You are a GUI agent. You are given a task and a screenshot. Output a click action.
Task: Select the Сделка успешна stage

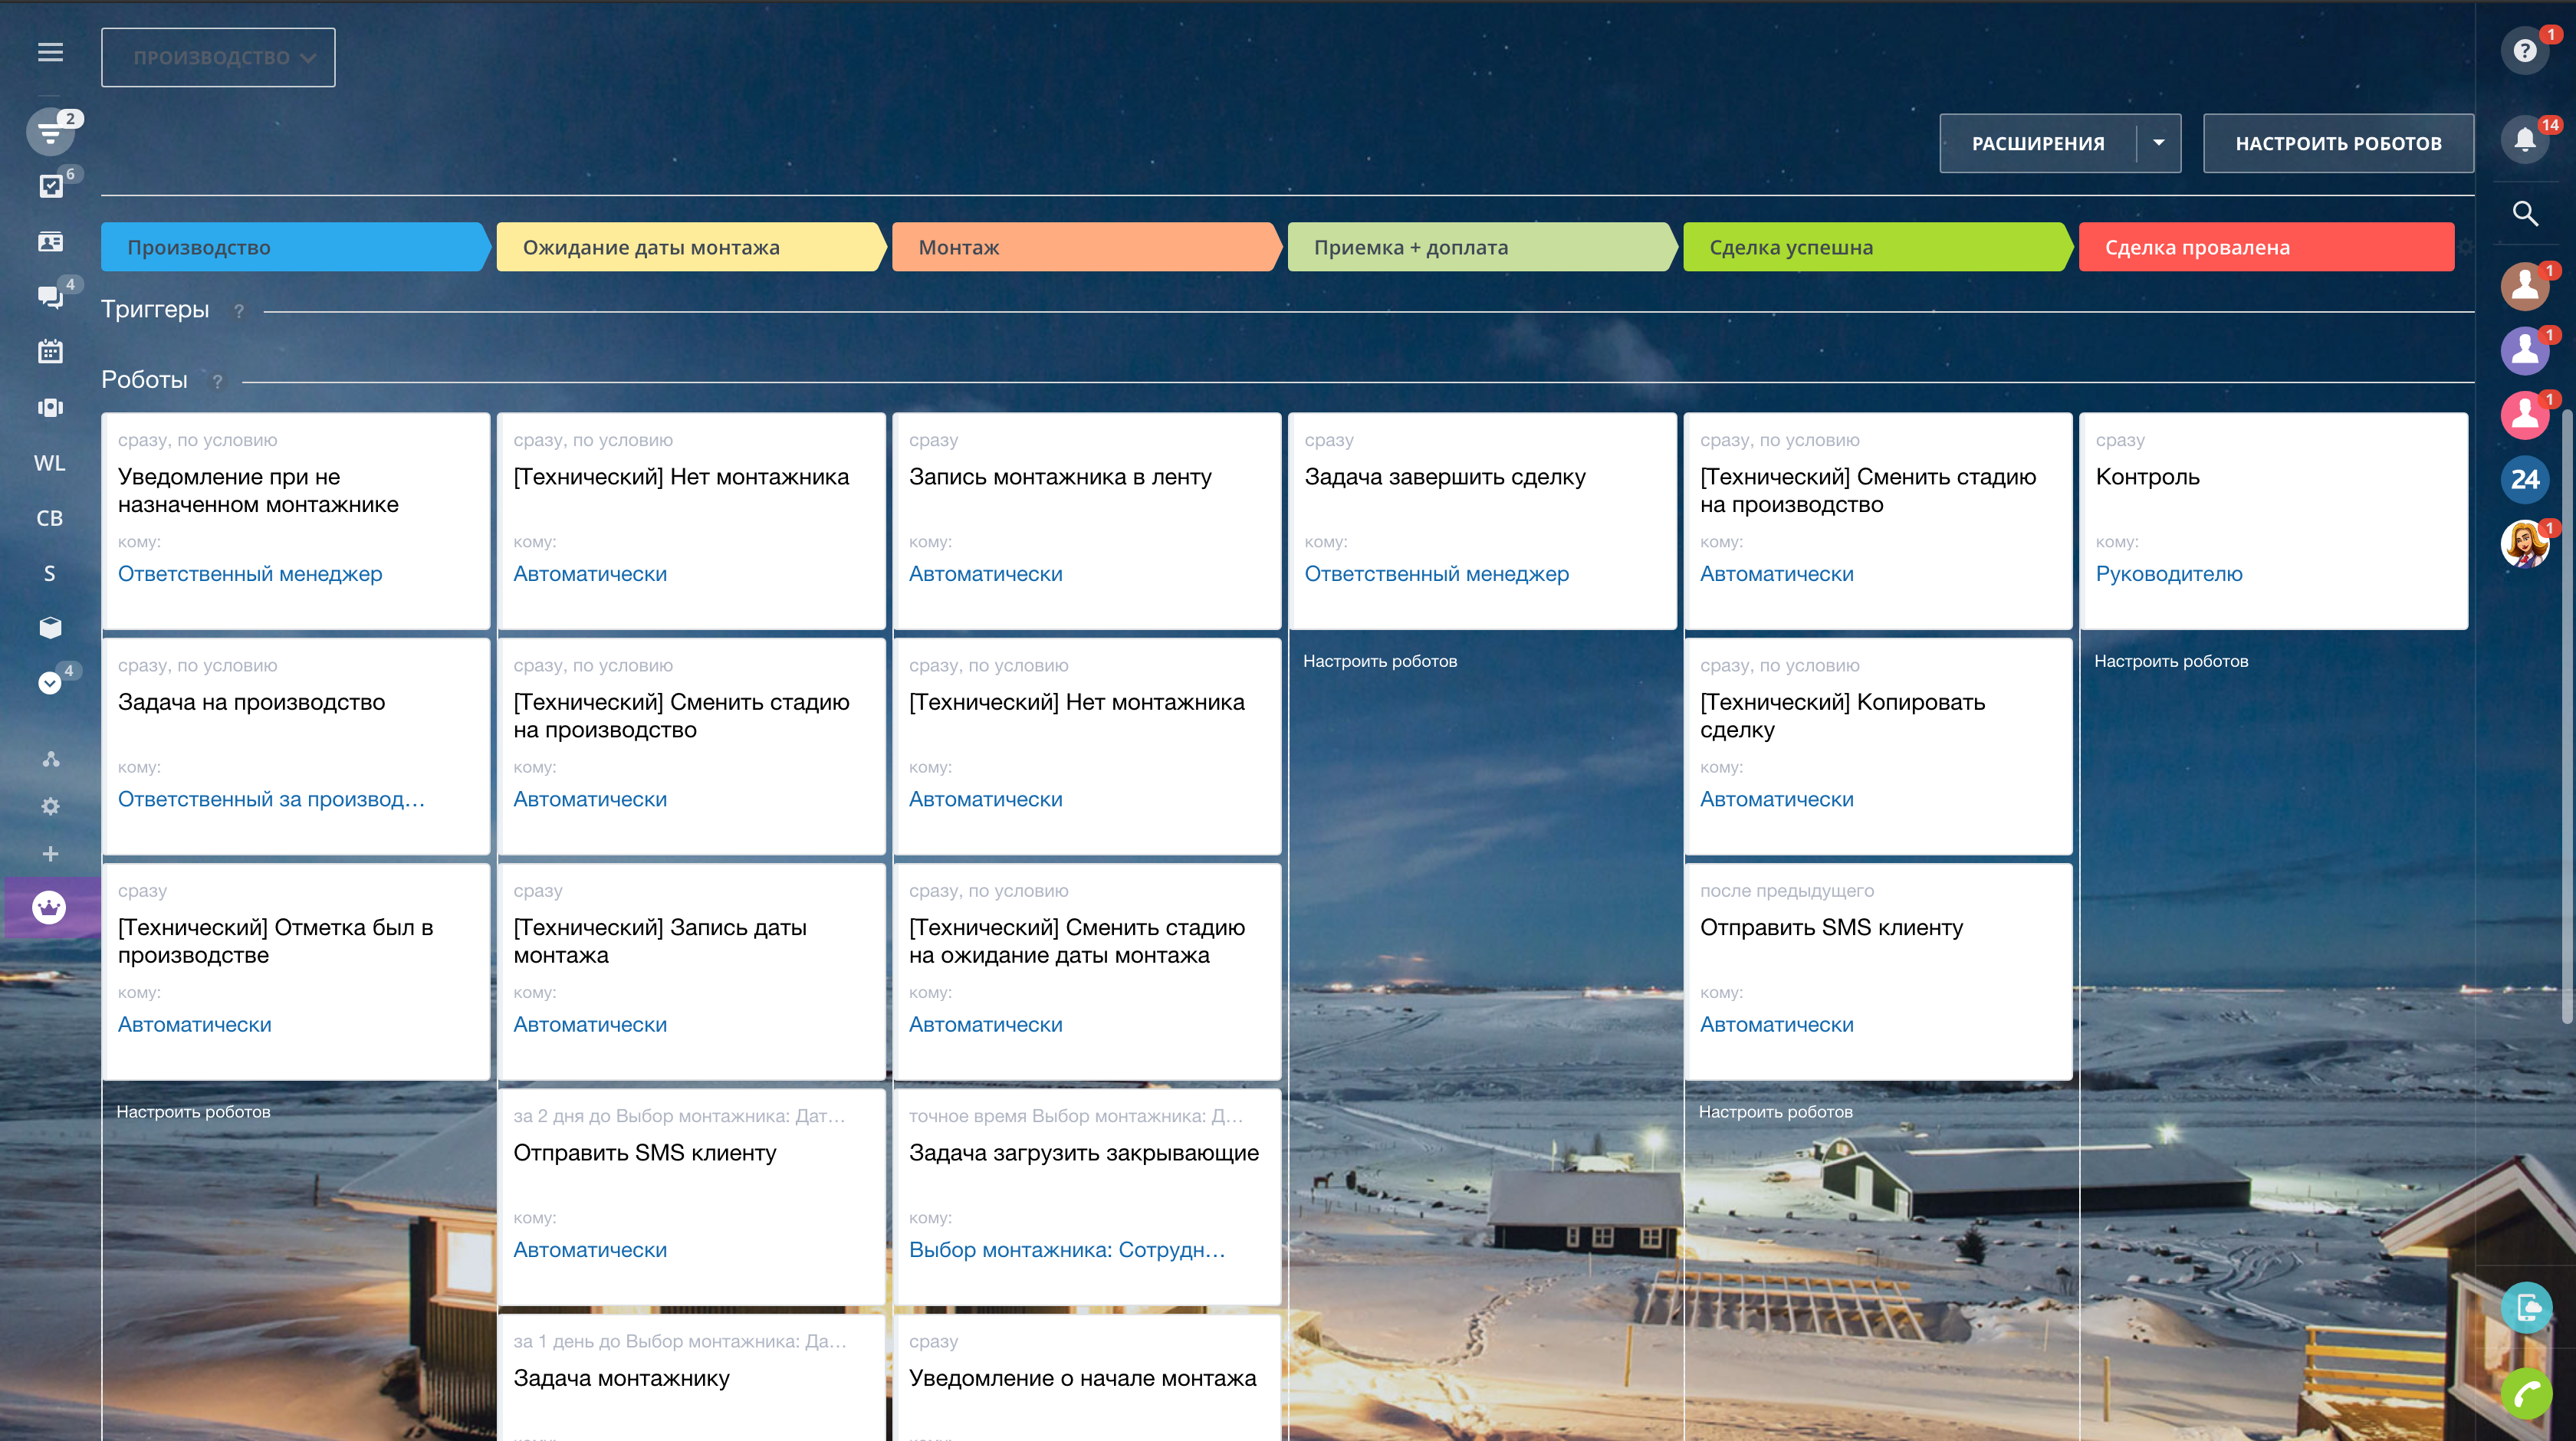tap(1874, 247)
